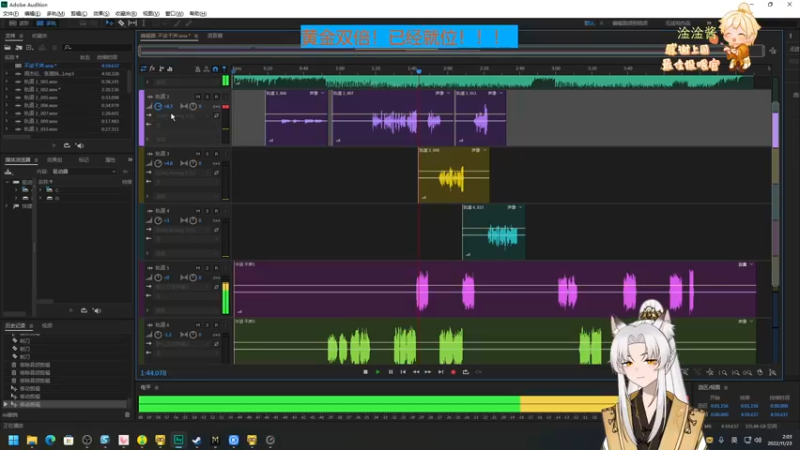Switch to the 混音器 tab
The height and width of the screenshot is (450, 800).
[215, 36]
